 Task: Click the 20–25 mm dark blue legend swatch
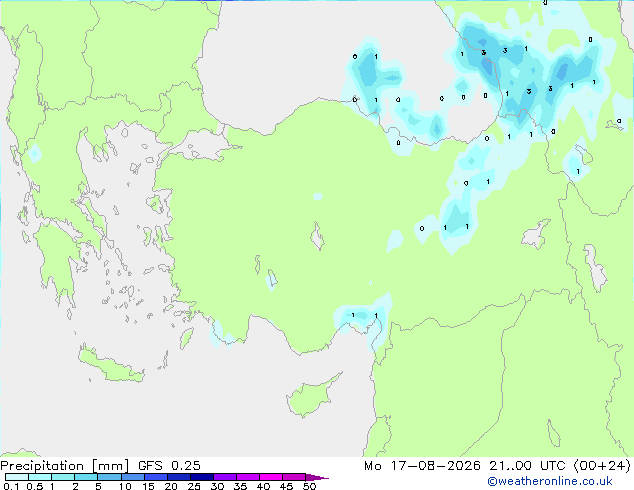179,477
